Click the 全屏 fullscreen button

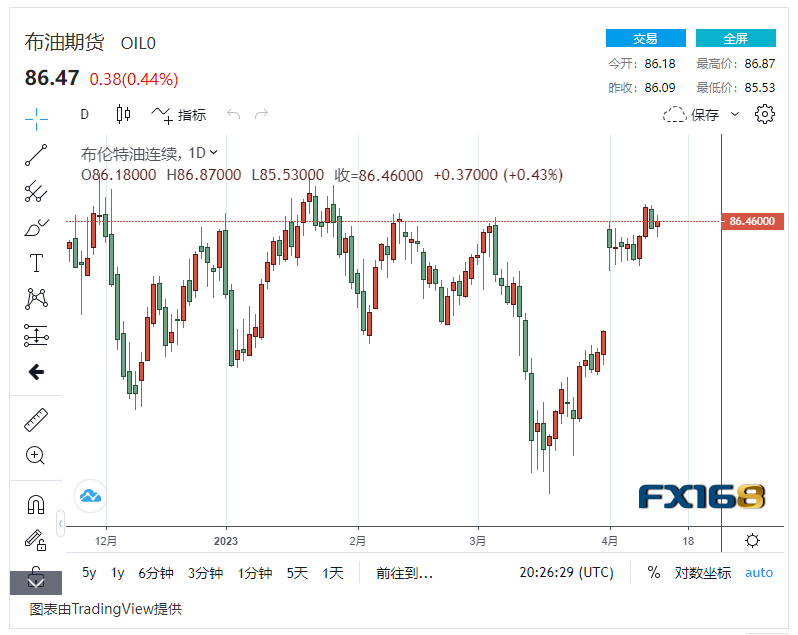[736, 38]
